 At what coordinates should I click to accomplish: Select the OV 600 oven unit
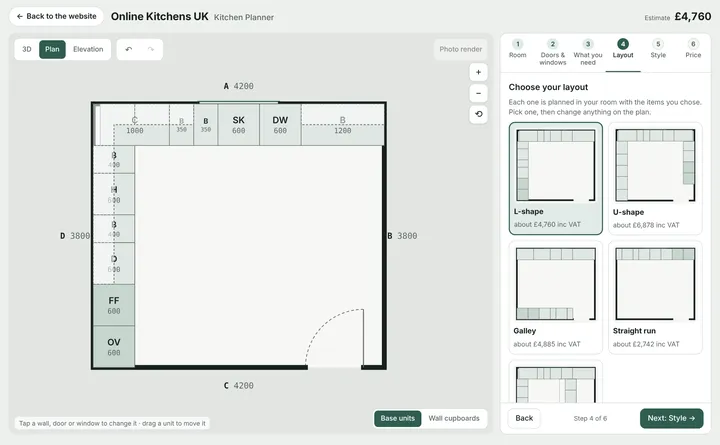[x=114, y=347]
